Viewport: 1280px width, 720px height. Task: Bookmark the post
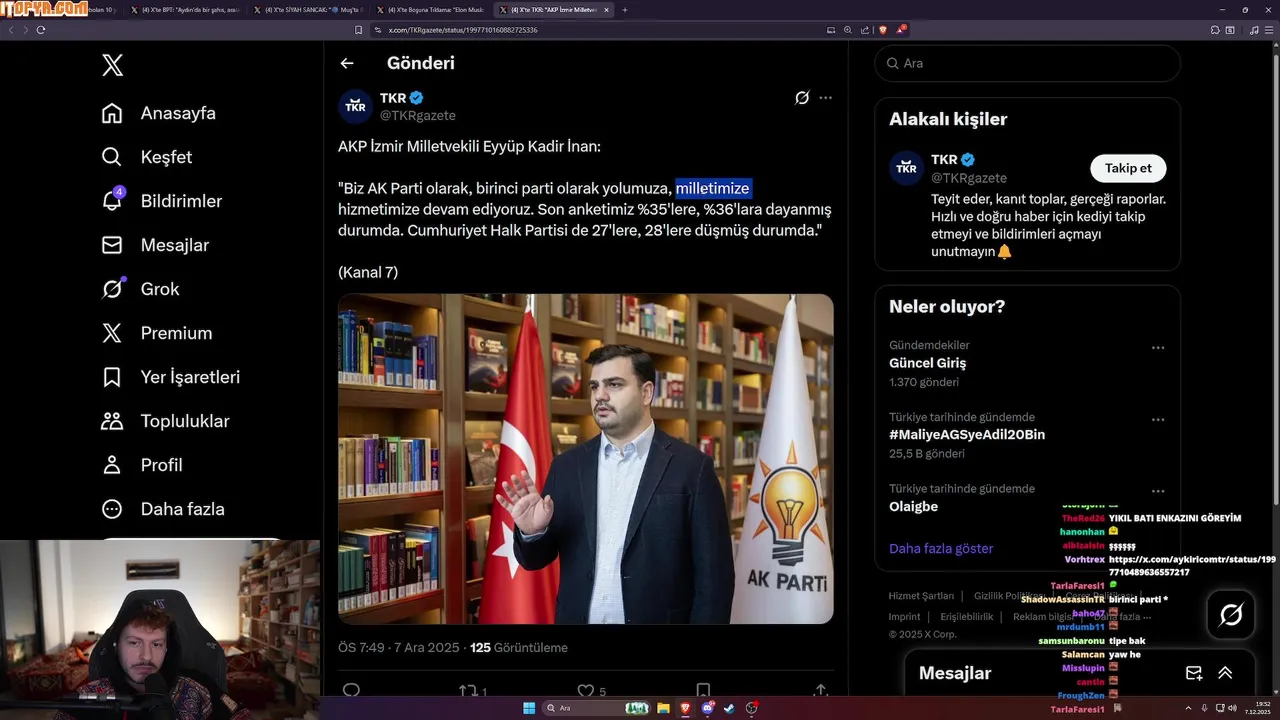coord(703,690)
